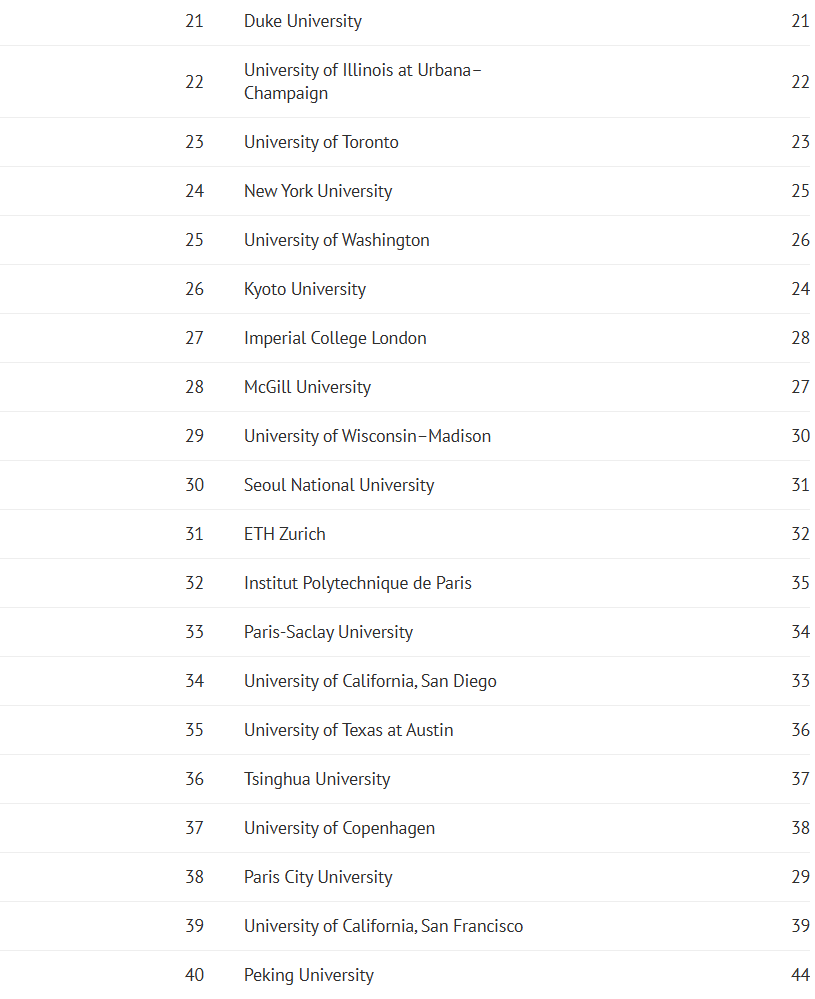Click Paris-Saclay University name
This screenshot has width=815, height=999.
point(328,633)
